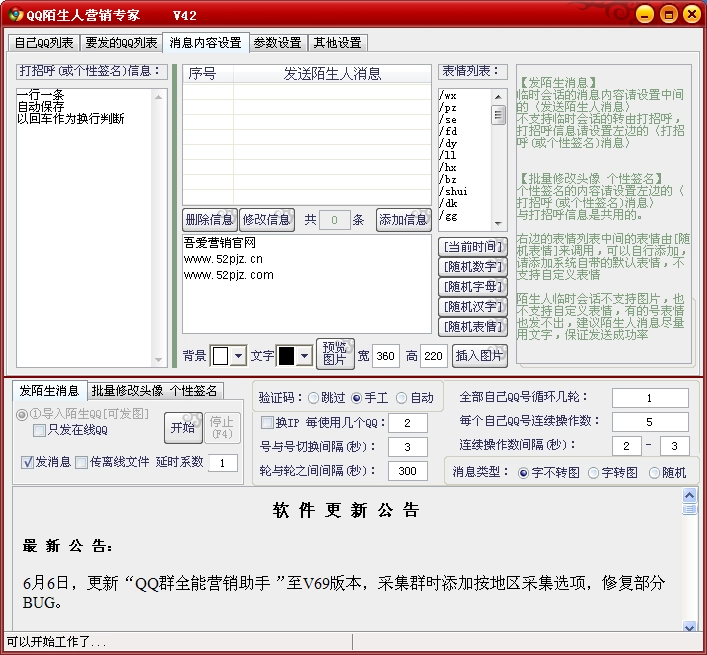Click the 延时系数 input field
The image size is (707, 655).
pos(223,463)
